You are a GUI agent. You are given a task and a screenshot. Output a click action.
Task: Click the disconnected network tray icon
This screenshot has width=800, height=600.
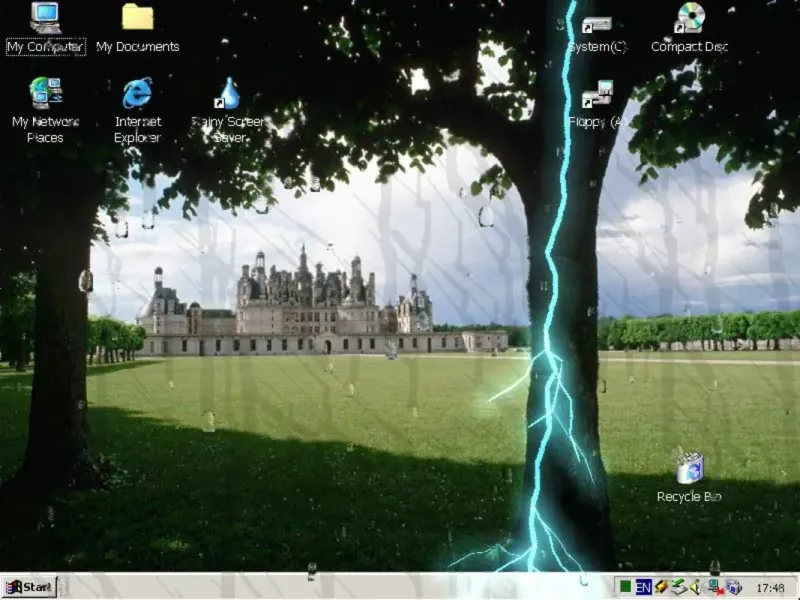[715, 587]
